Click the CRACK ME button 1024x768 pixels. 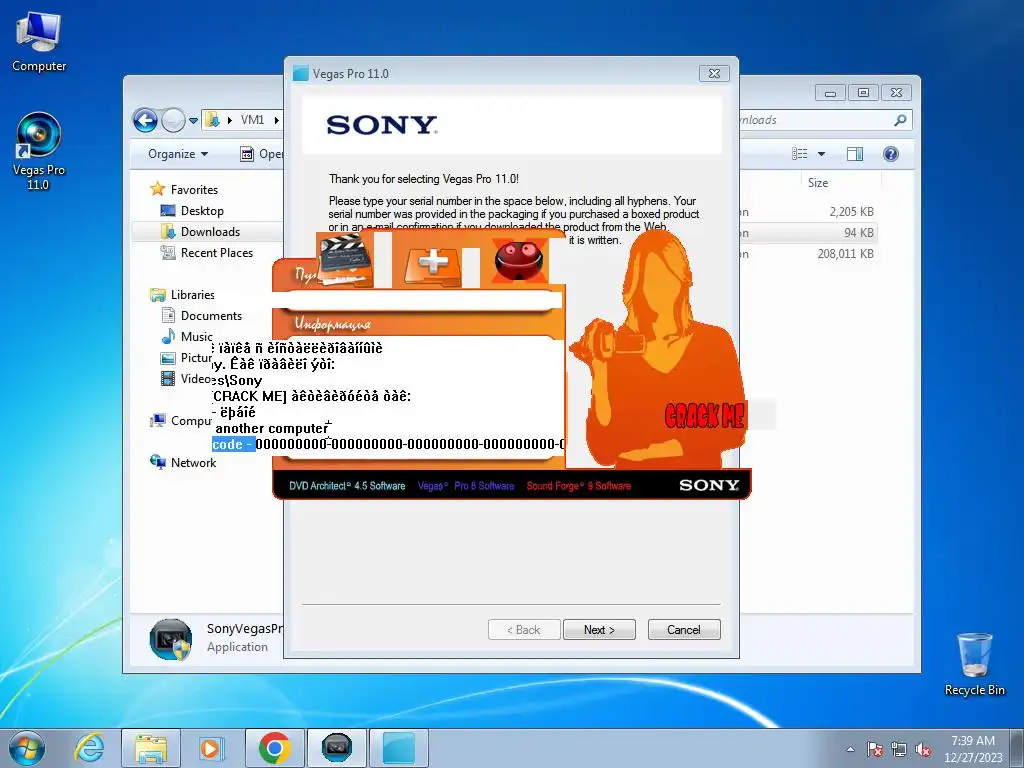pos(705,415)
